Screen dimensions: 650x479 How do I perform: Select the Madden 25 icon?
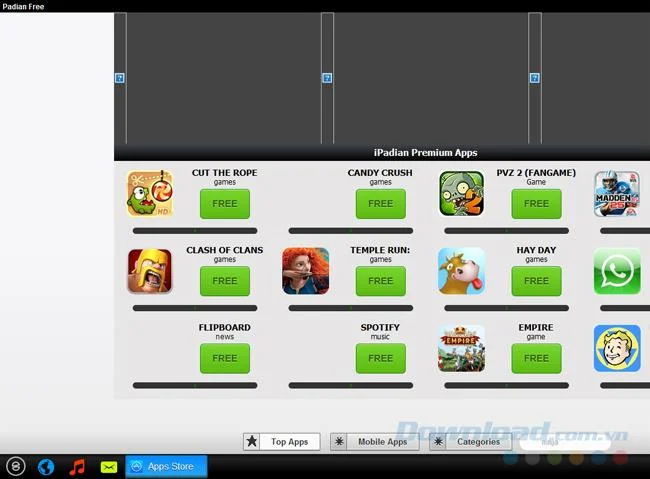[617, 194]
